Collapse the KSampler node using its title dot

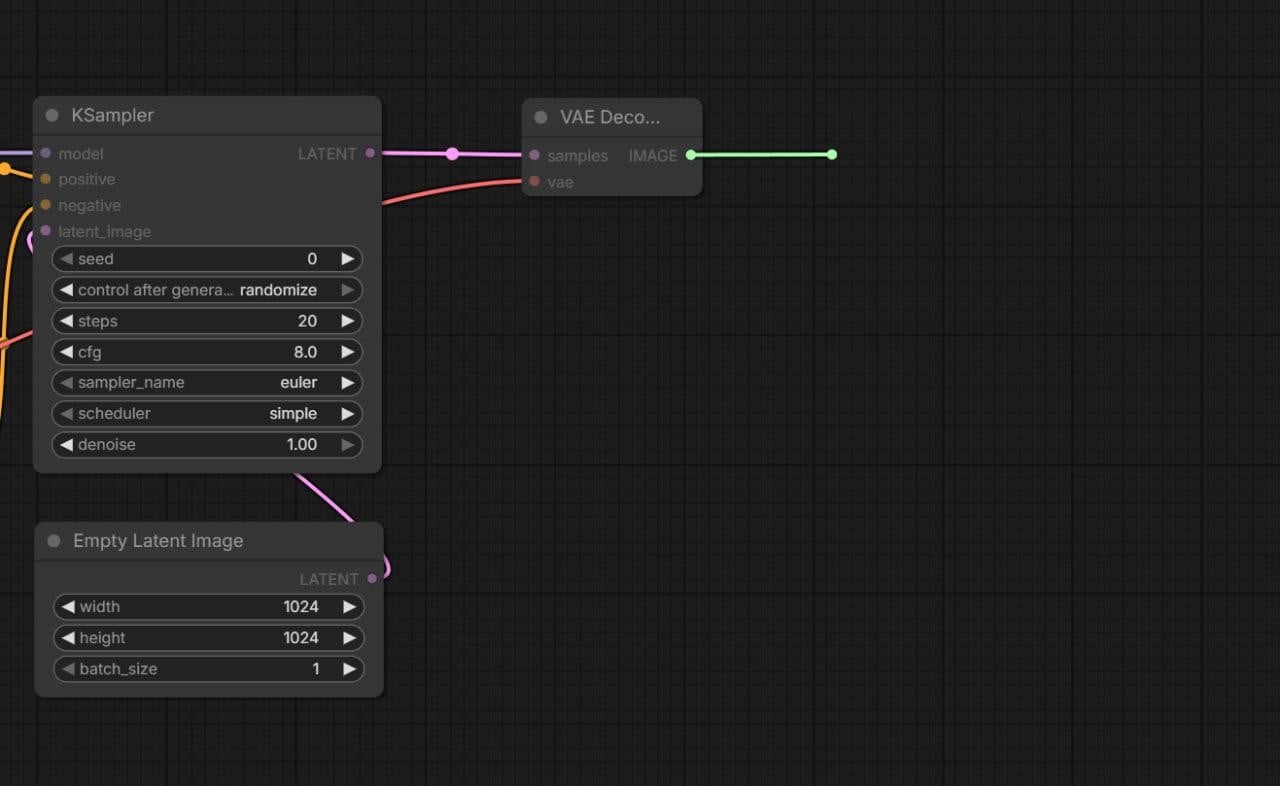coord(52,116)
